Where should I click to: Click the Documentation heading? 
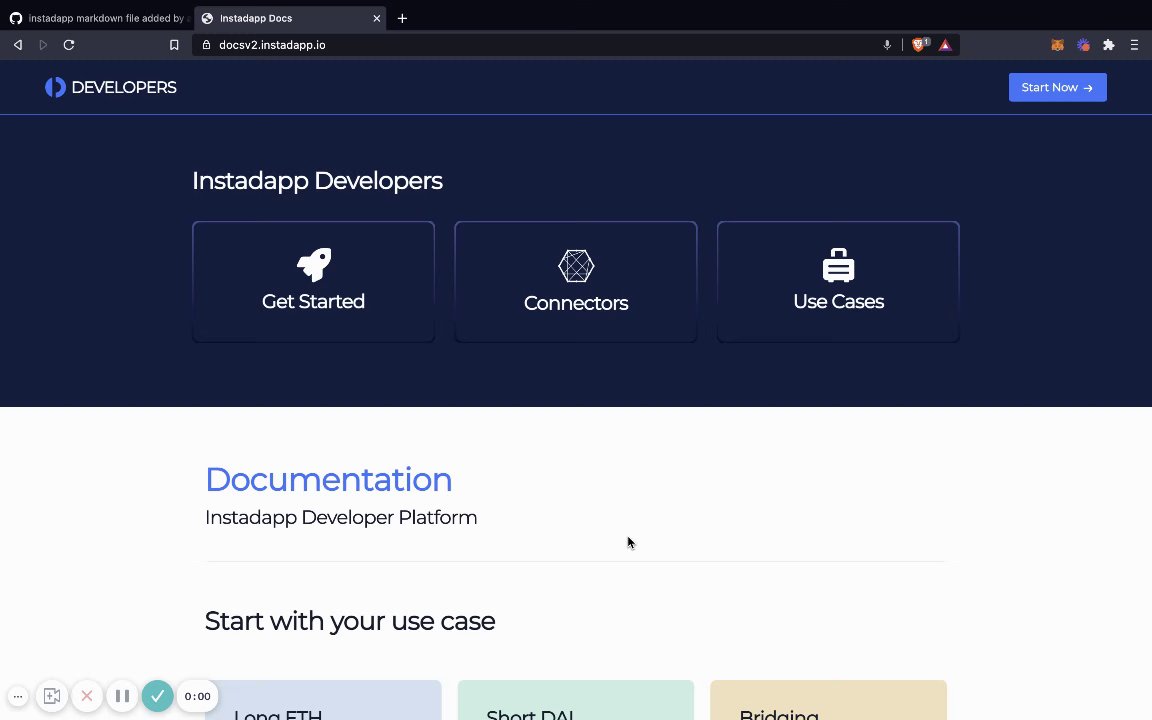coord(328,479)
